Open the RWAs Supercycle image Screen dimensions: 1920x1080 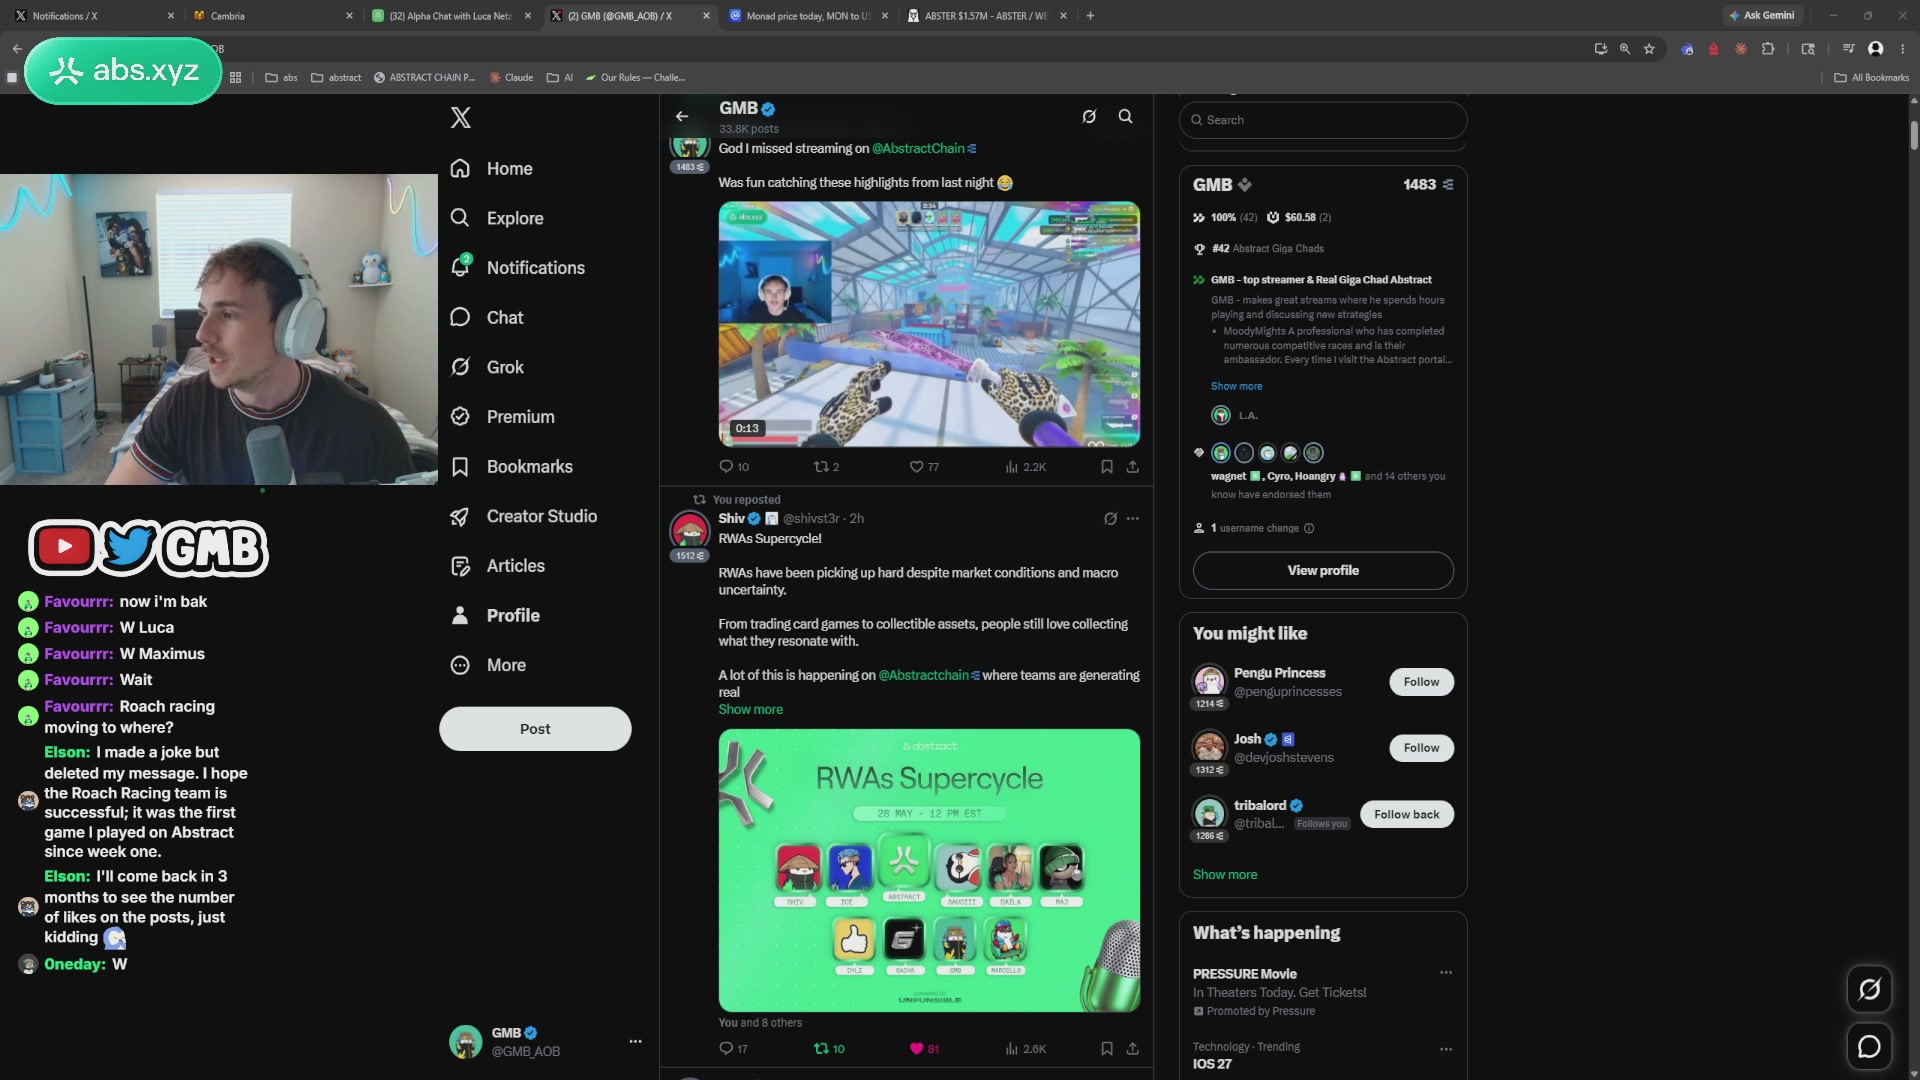pyautogui.click(x=929, y=870)
